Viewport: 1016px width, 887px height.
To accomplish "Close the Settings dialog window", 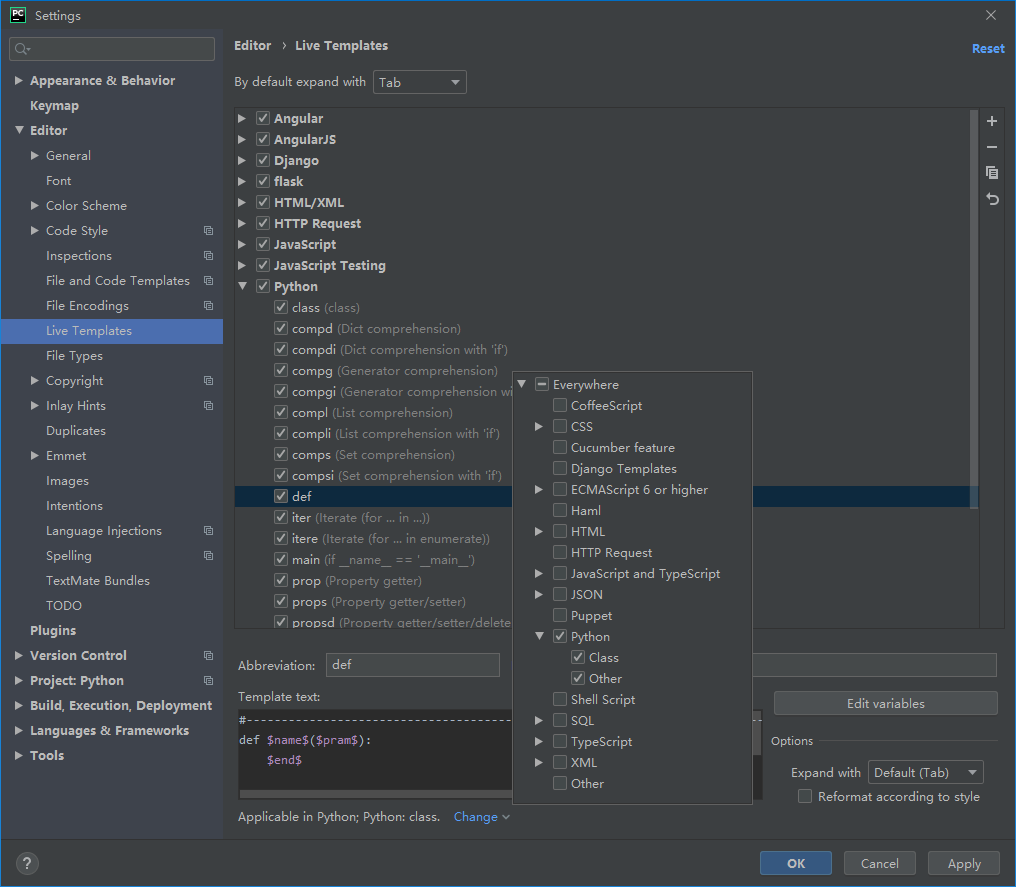I will pyautogui.click(x=991, y=15).
